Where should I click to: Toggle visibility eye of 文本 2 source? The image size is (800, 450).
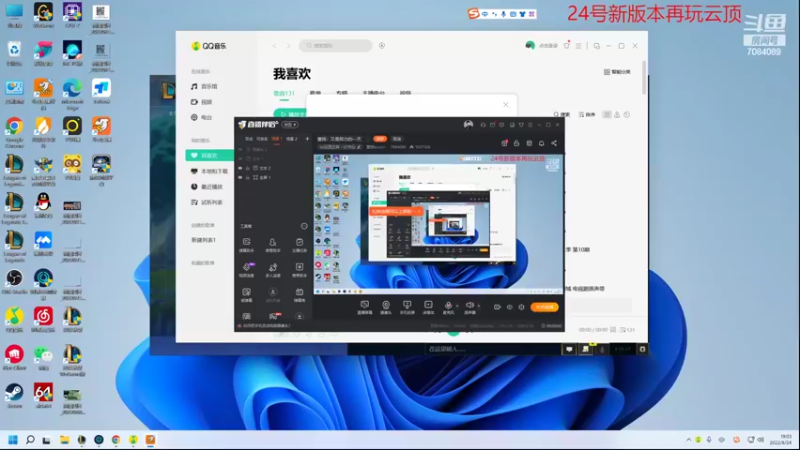[x=240, y=168]
